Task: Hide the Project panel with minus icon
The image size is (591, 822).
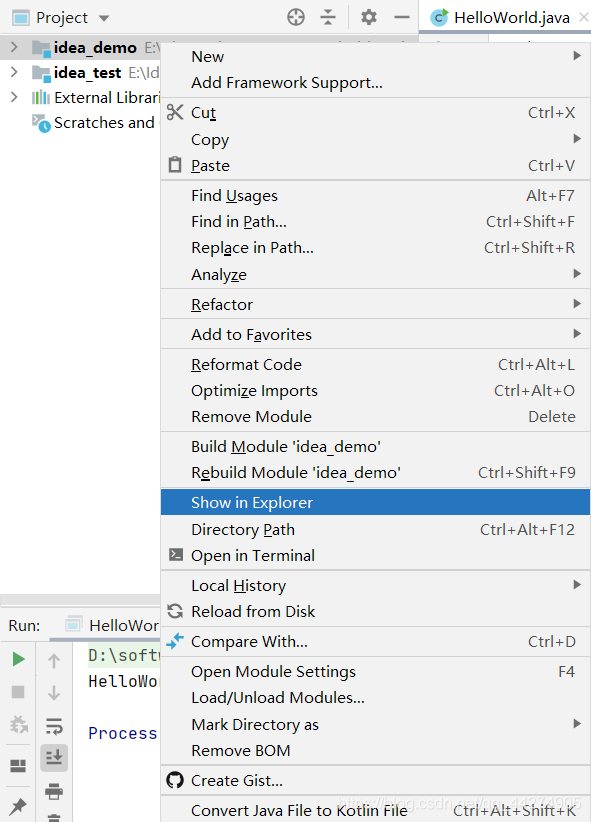Action: [402, 17]
